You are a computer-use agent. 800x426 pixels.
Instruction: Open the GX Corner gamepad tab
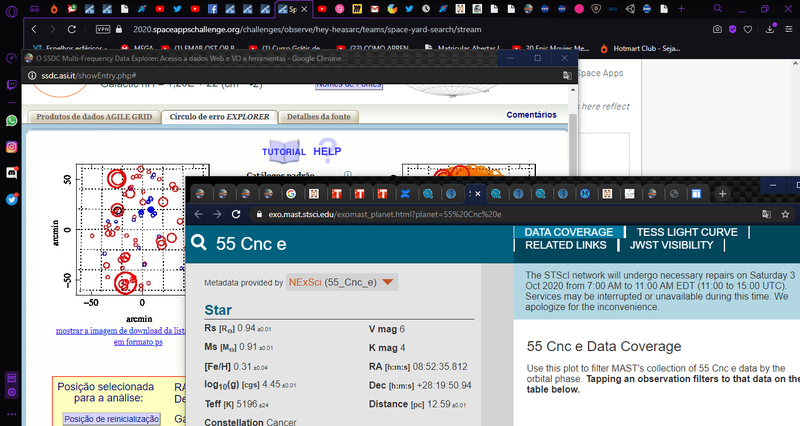click(34, 9)
